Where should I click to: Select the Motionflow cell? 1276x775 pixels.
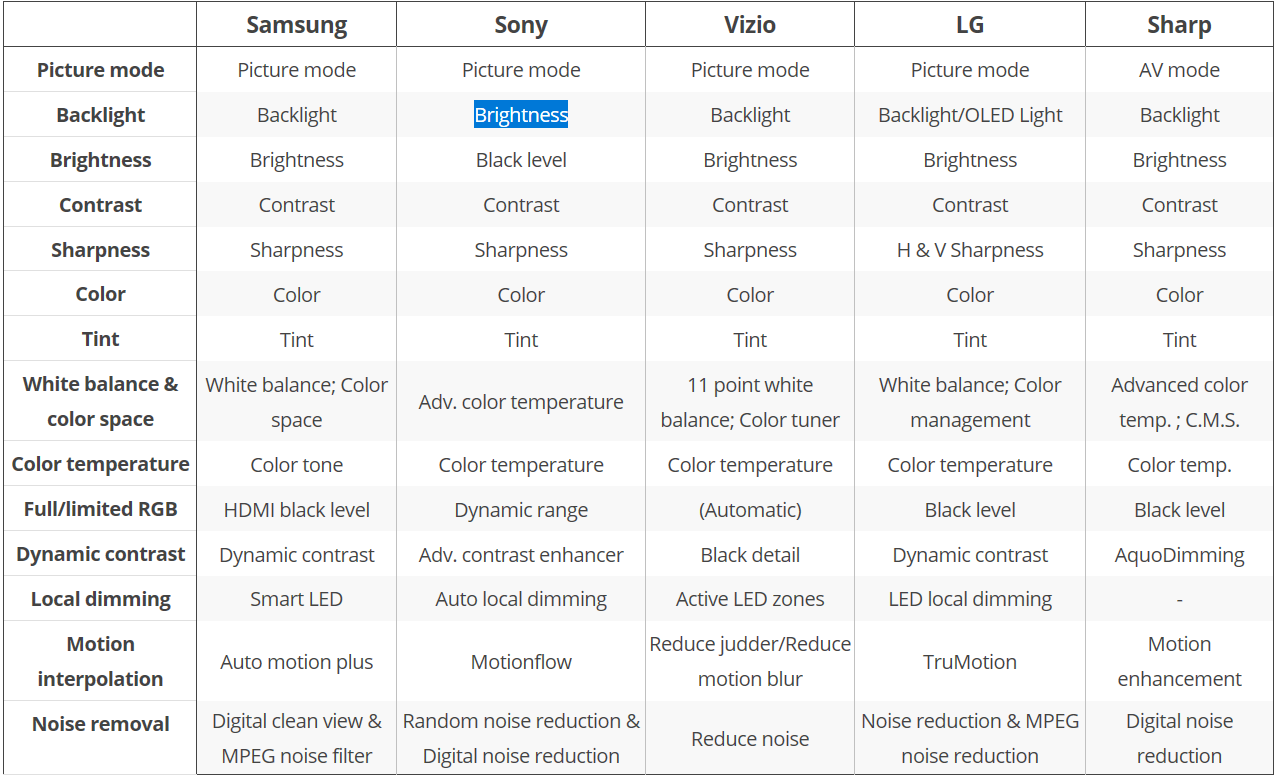pos(521,662)
